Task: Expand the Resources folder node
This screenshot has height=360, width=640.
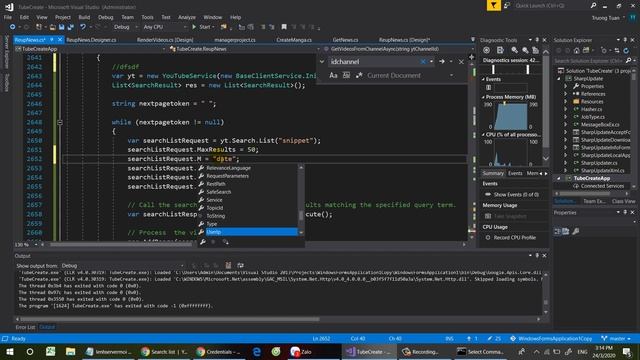Action: click(x=566, y=102)
